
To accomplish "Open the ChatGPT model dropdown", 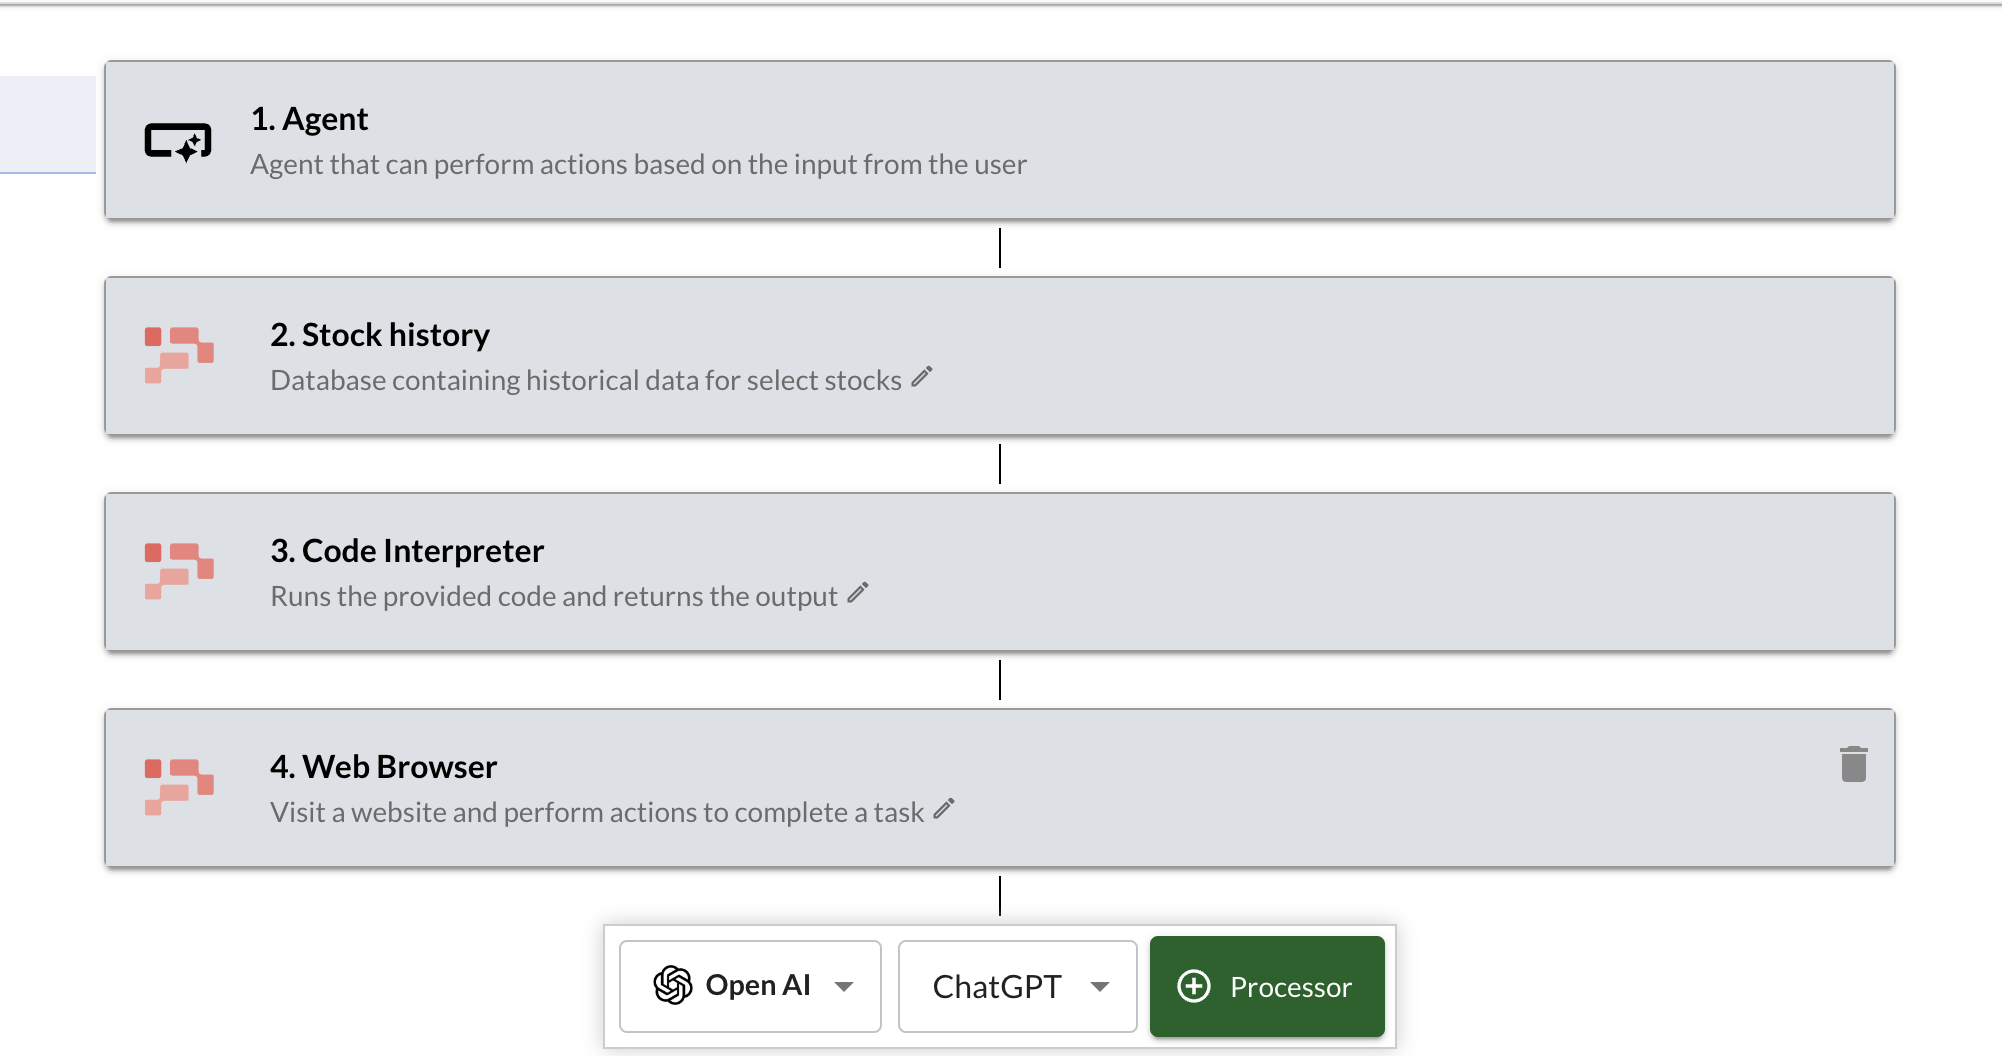I will click(1016, 986).
